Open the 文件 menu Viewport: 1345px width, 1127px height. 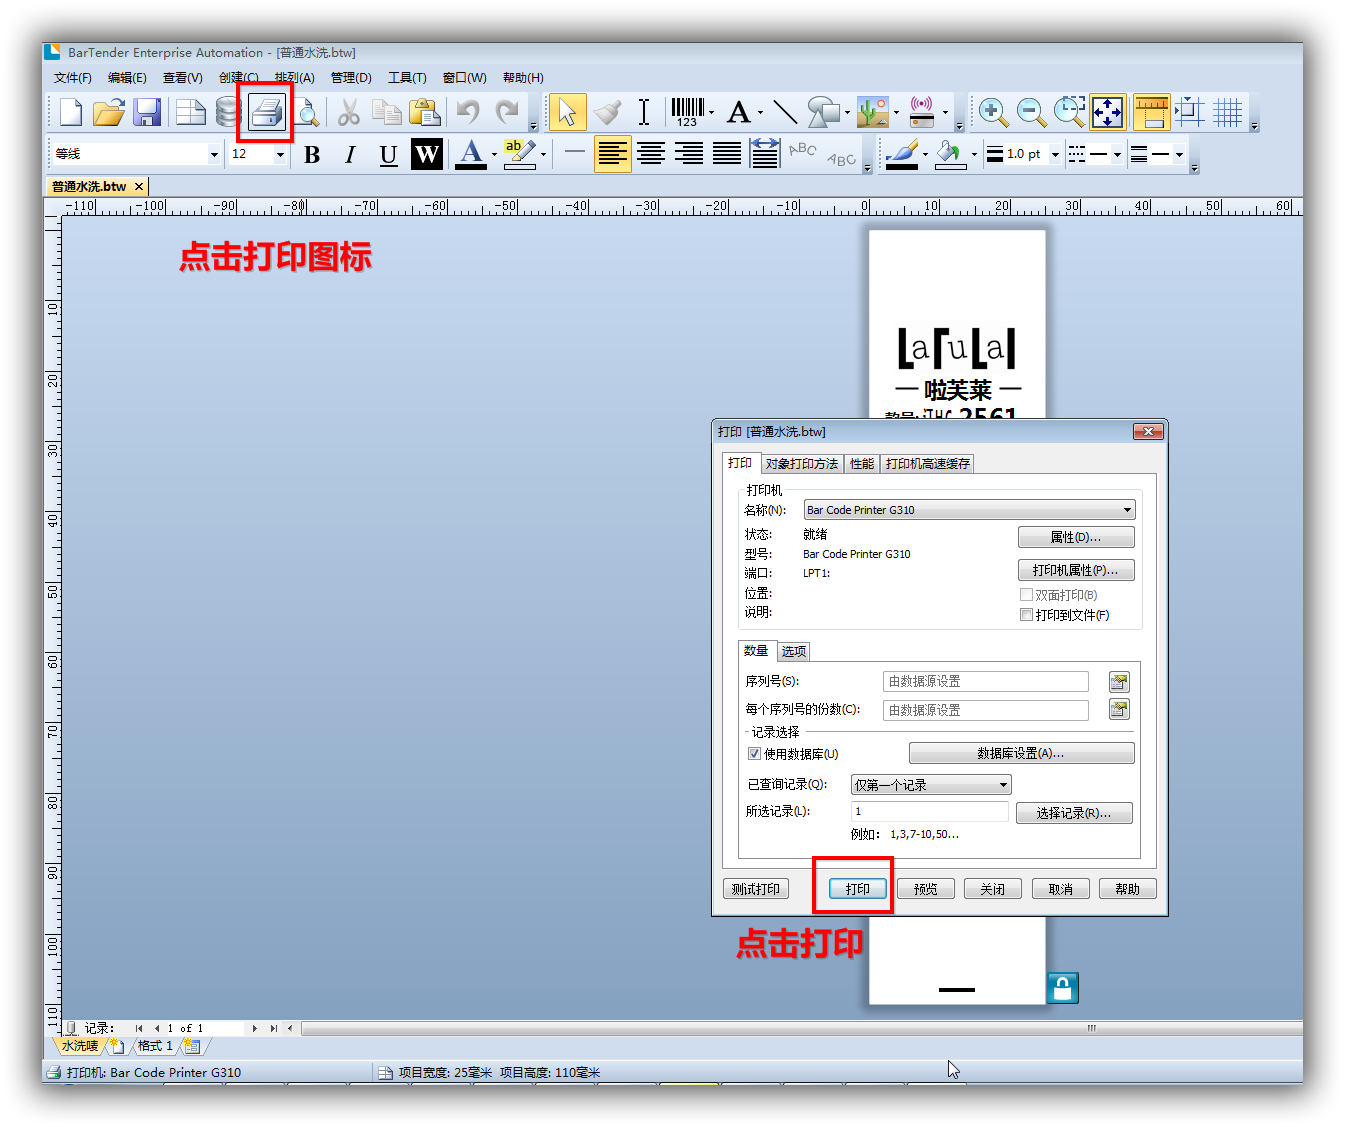point(72,78)
